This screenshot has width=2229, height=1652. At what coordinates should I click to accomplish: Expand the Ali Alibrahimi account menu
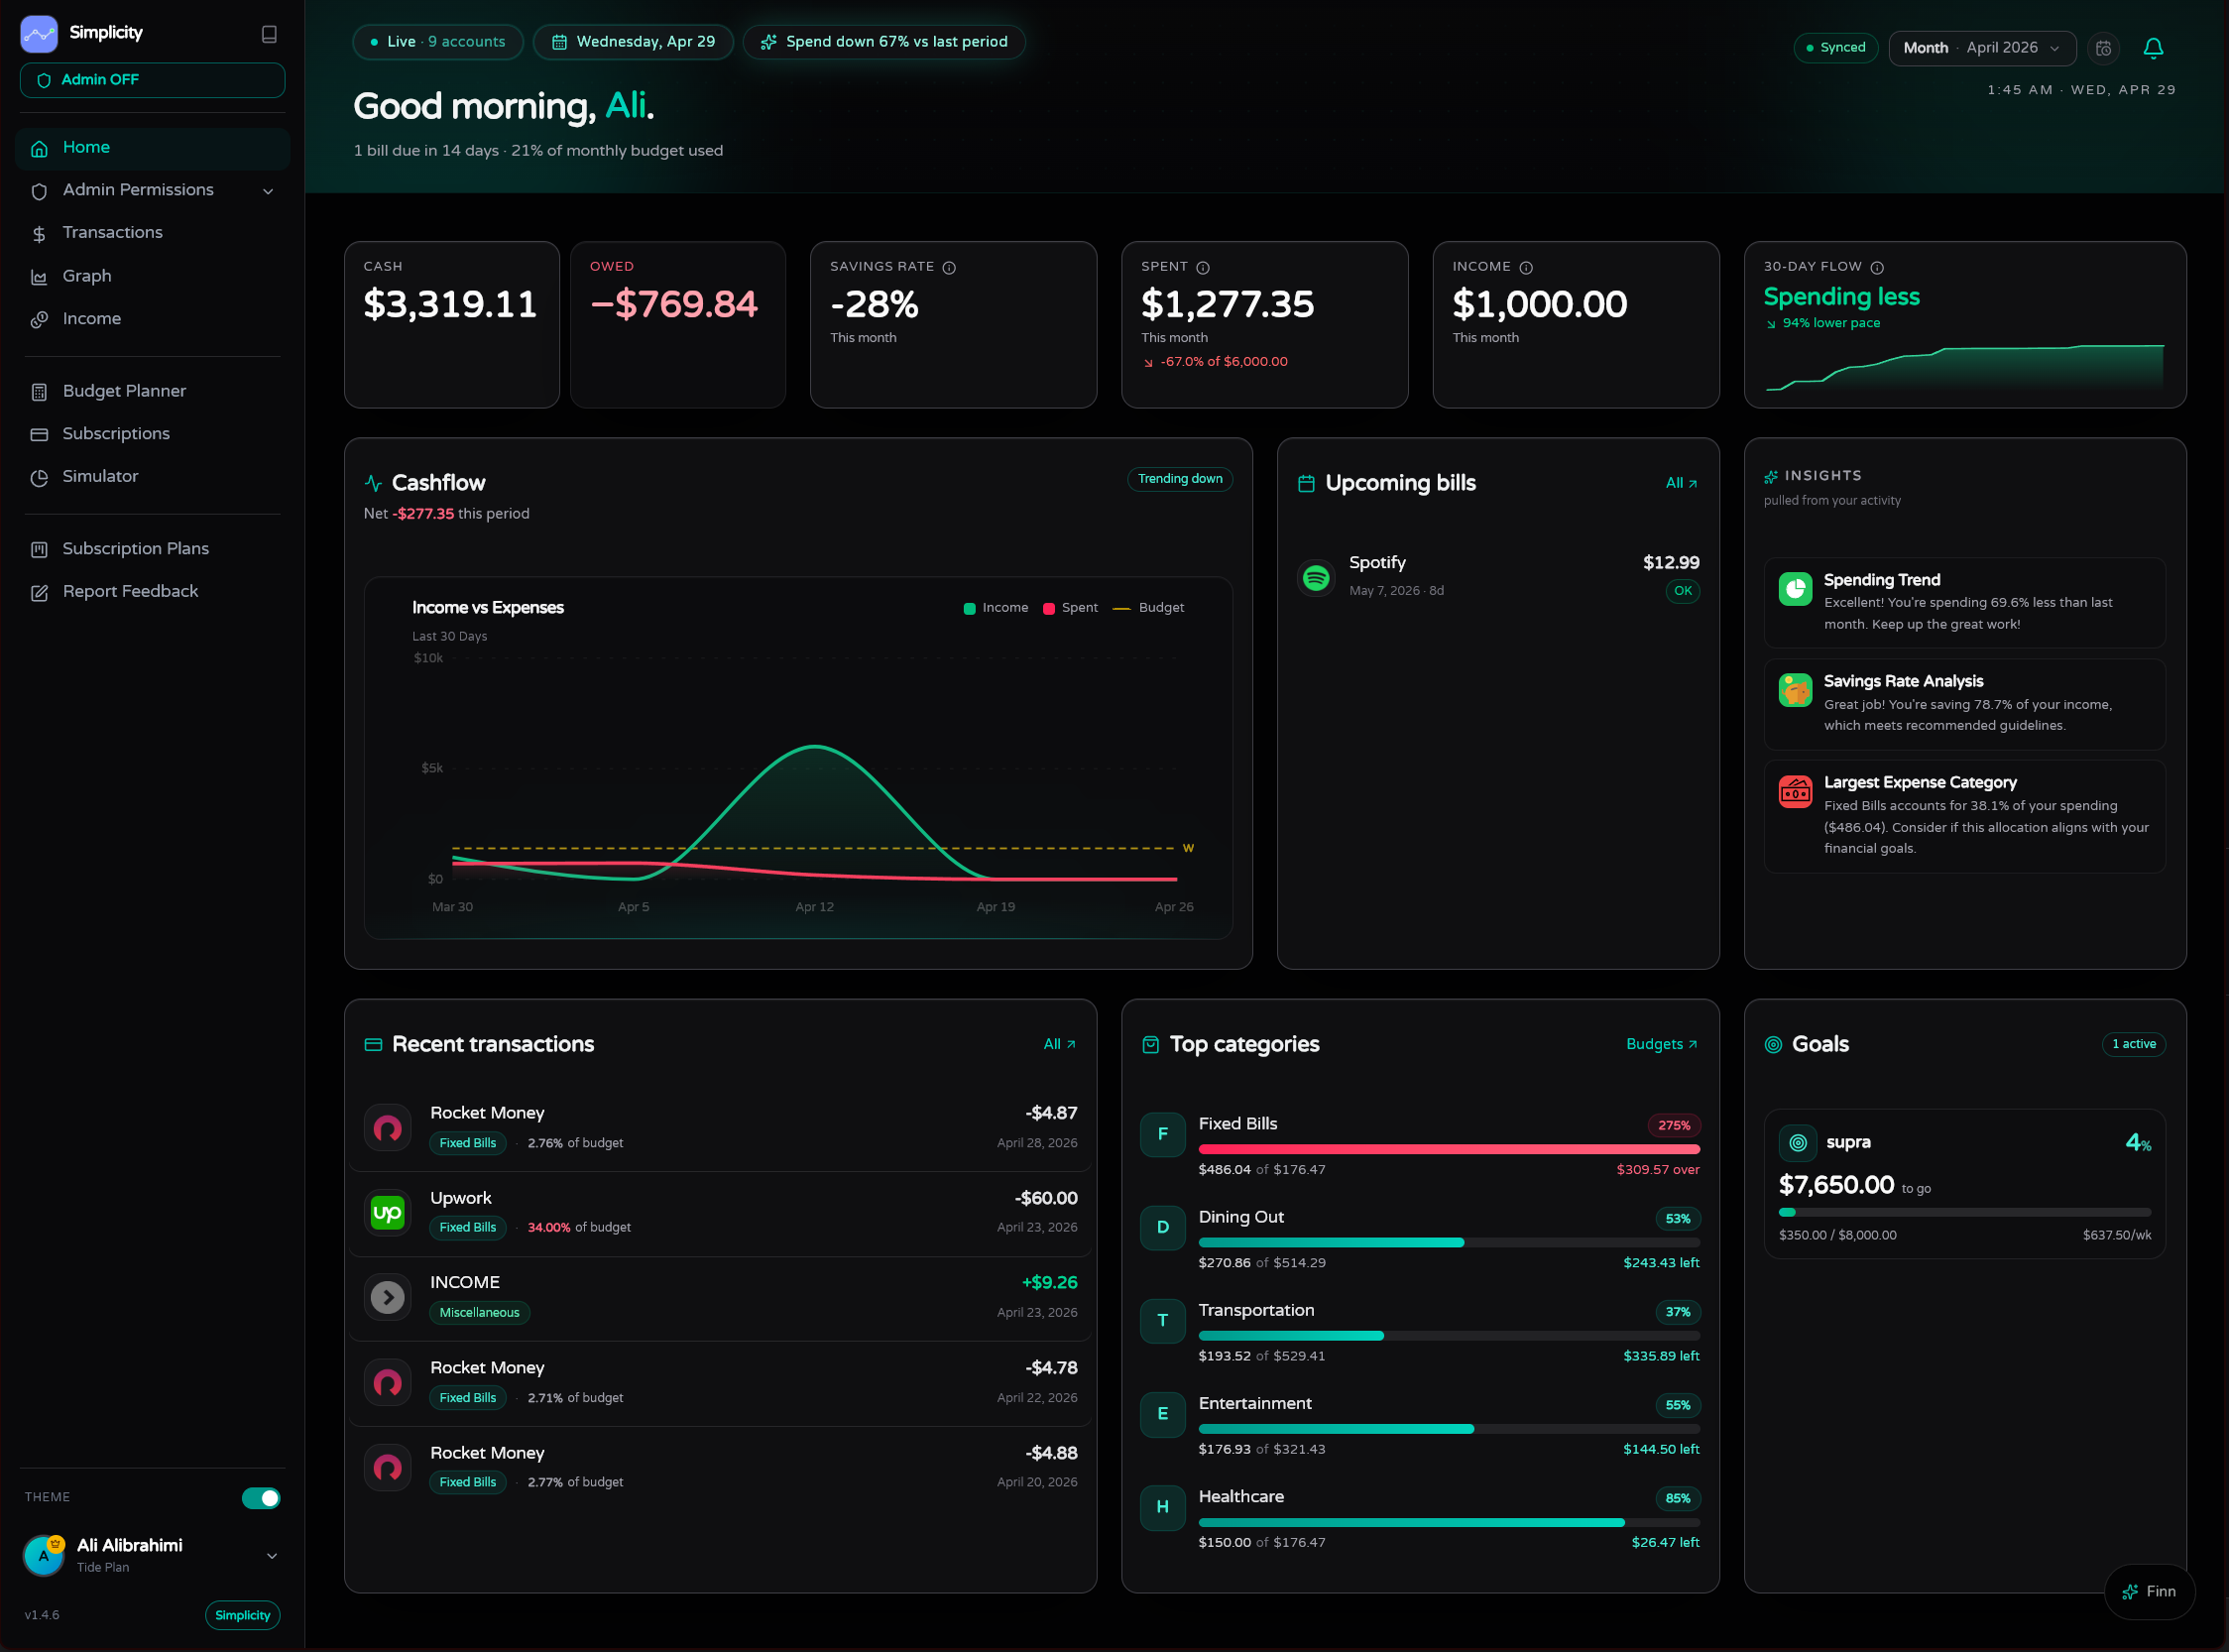coord(152,1554)
